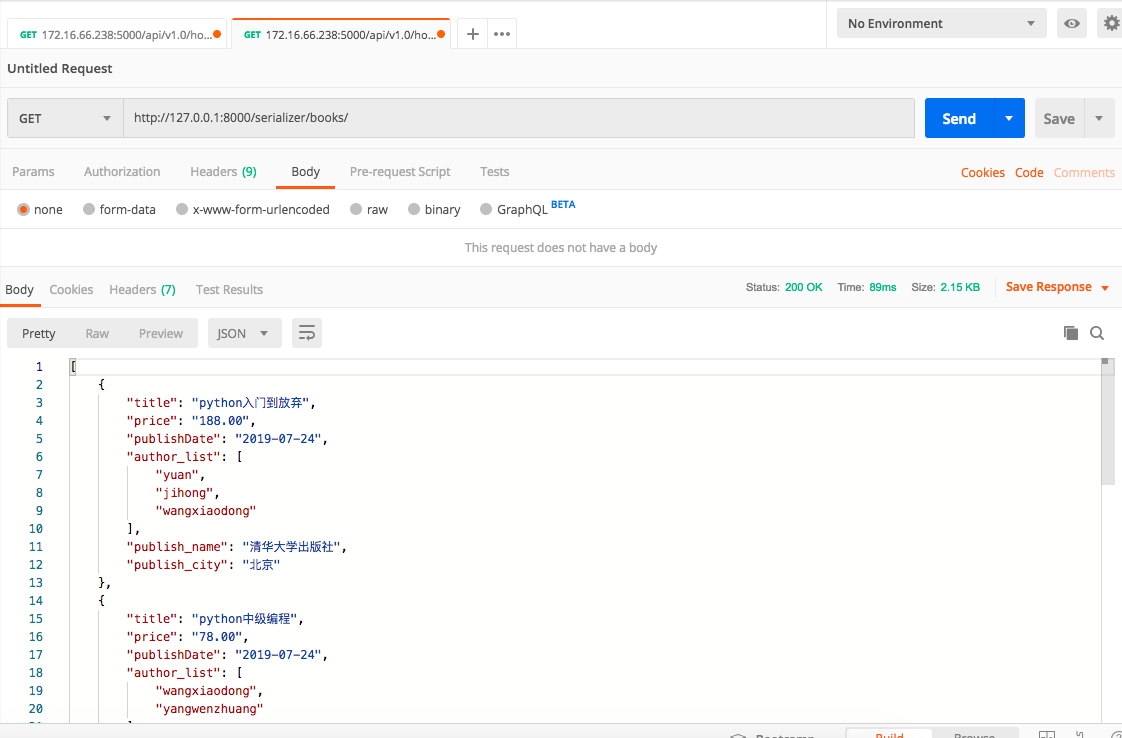Open the Code link

tap(1029, 173)
